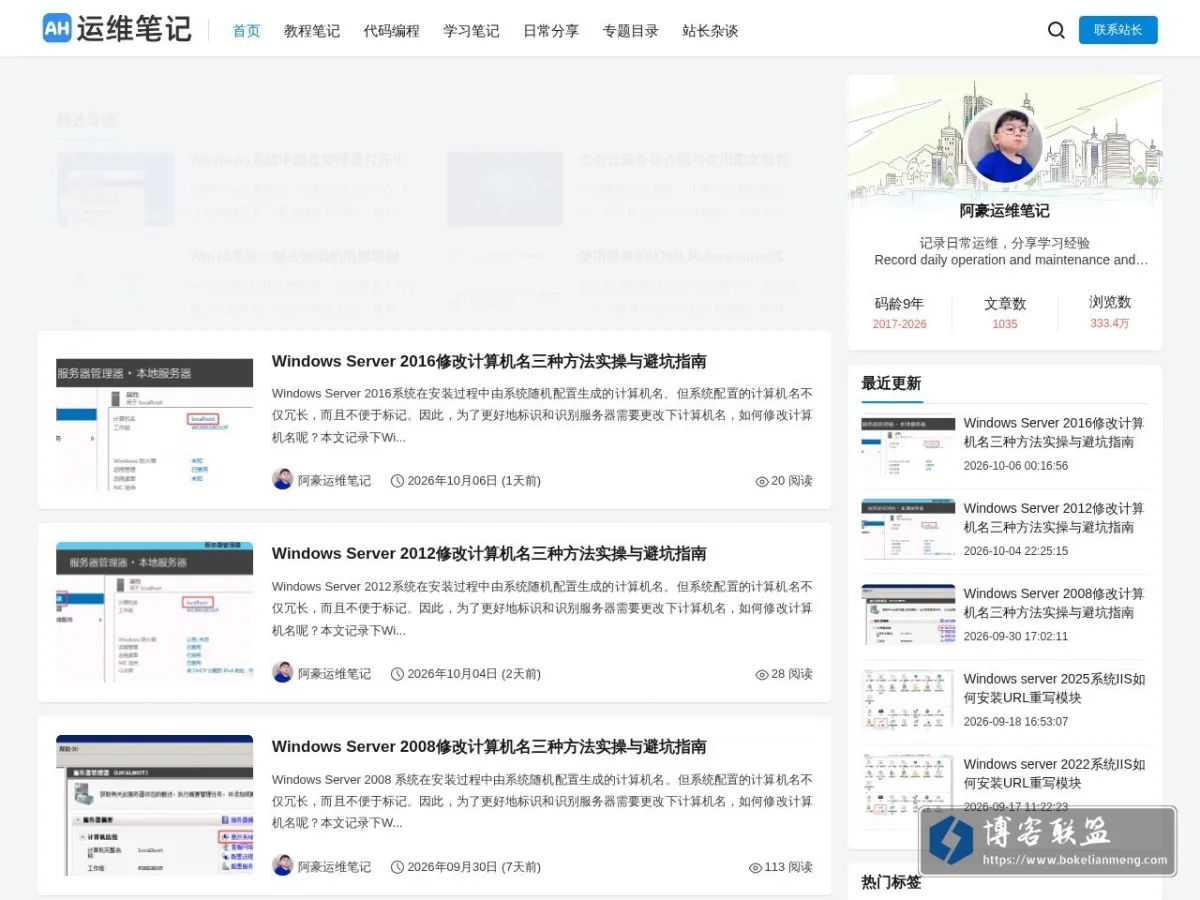The width and height of the screenshot is (1200, 900).
Task: Click the 码龄9年 2017-2026 stat
Action: (899, 313)
